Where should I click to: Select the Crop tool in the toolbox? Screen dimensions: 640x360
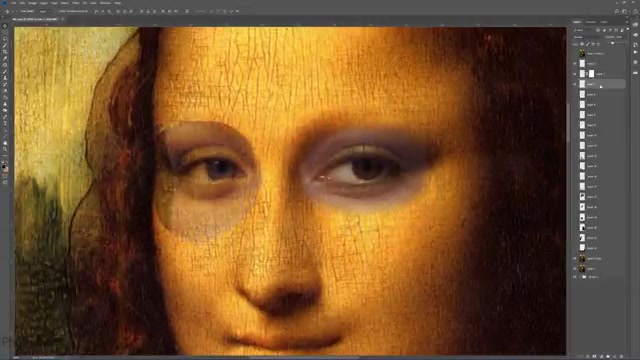pyautogui.click(x=5, y=52)
